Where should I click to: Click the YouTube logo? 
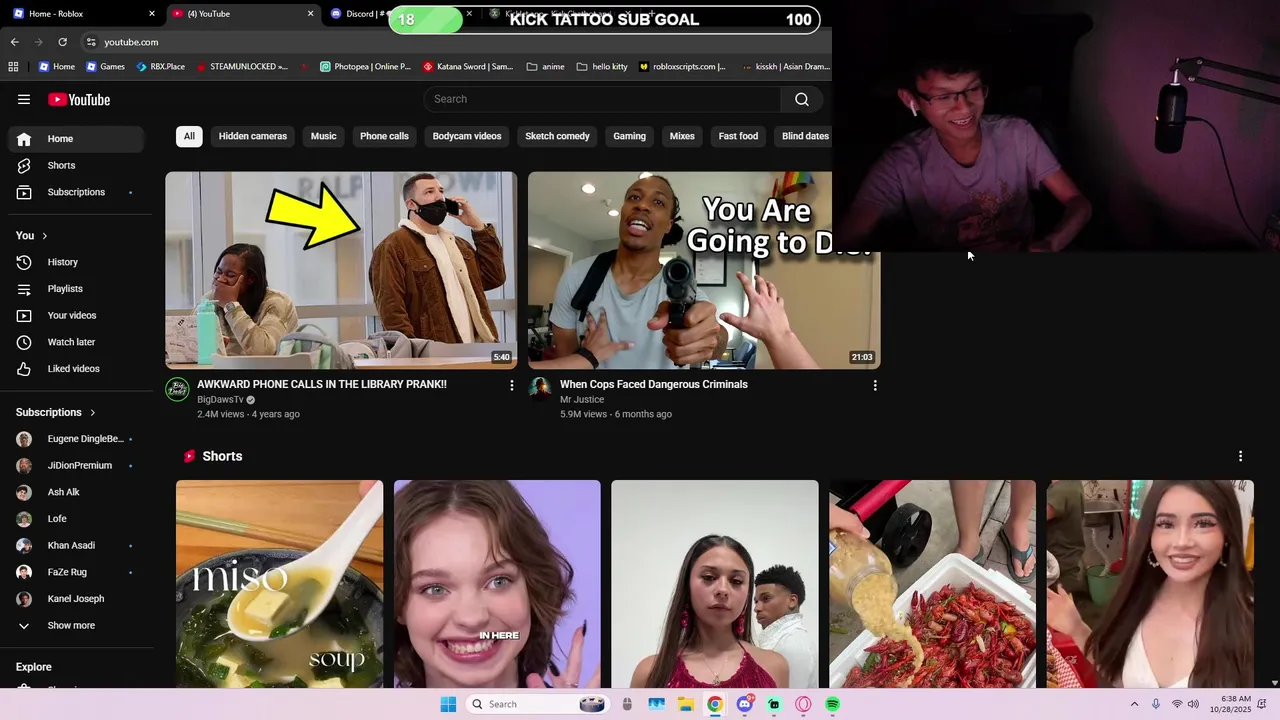(79, 99)
